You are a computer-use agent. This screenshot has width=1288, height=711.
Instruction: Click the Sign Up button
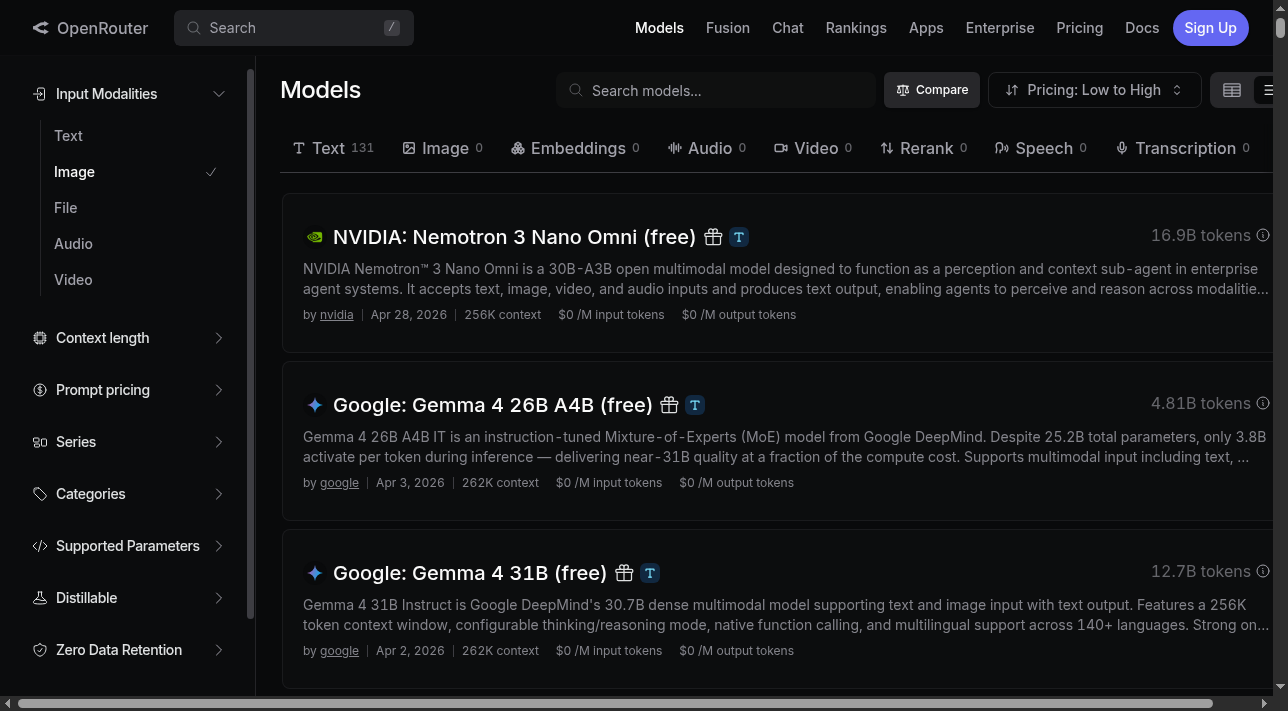click(1210, 28)
